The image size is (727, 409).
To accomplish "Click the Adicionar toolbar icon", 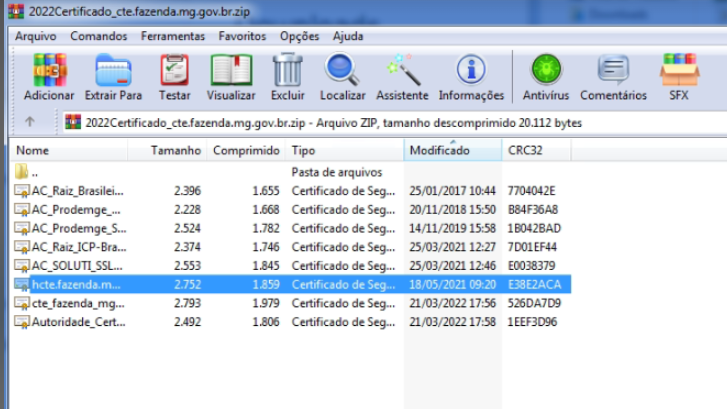I will tap(49, 70).
